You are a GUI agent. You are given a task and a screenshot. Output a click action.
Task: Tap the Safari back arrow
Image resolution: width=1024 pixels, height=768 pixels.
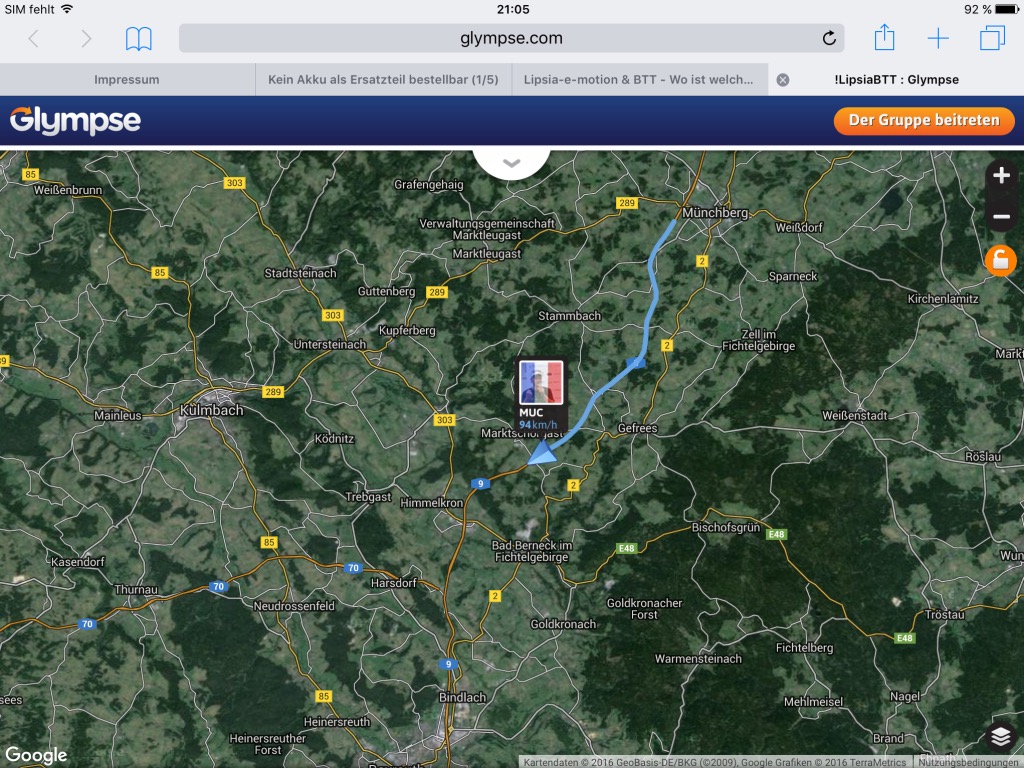point(33,39)
